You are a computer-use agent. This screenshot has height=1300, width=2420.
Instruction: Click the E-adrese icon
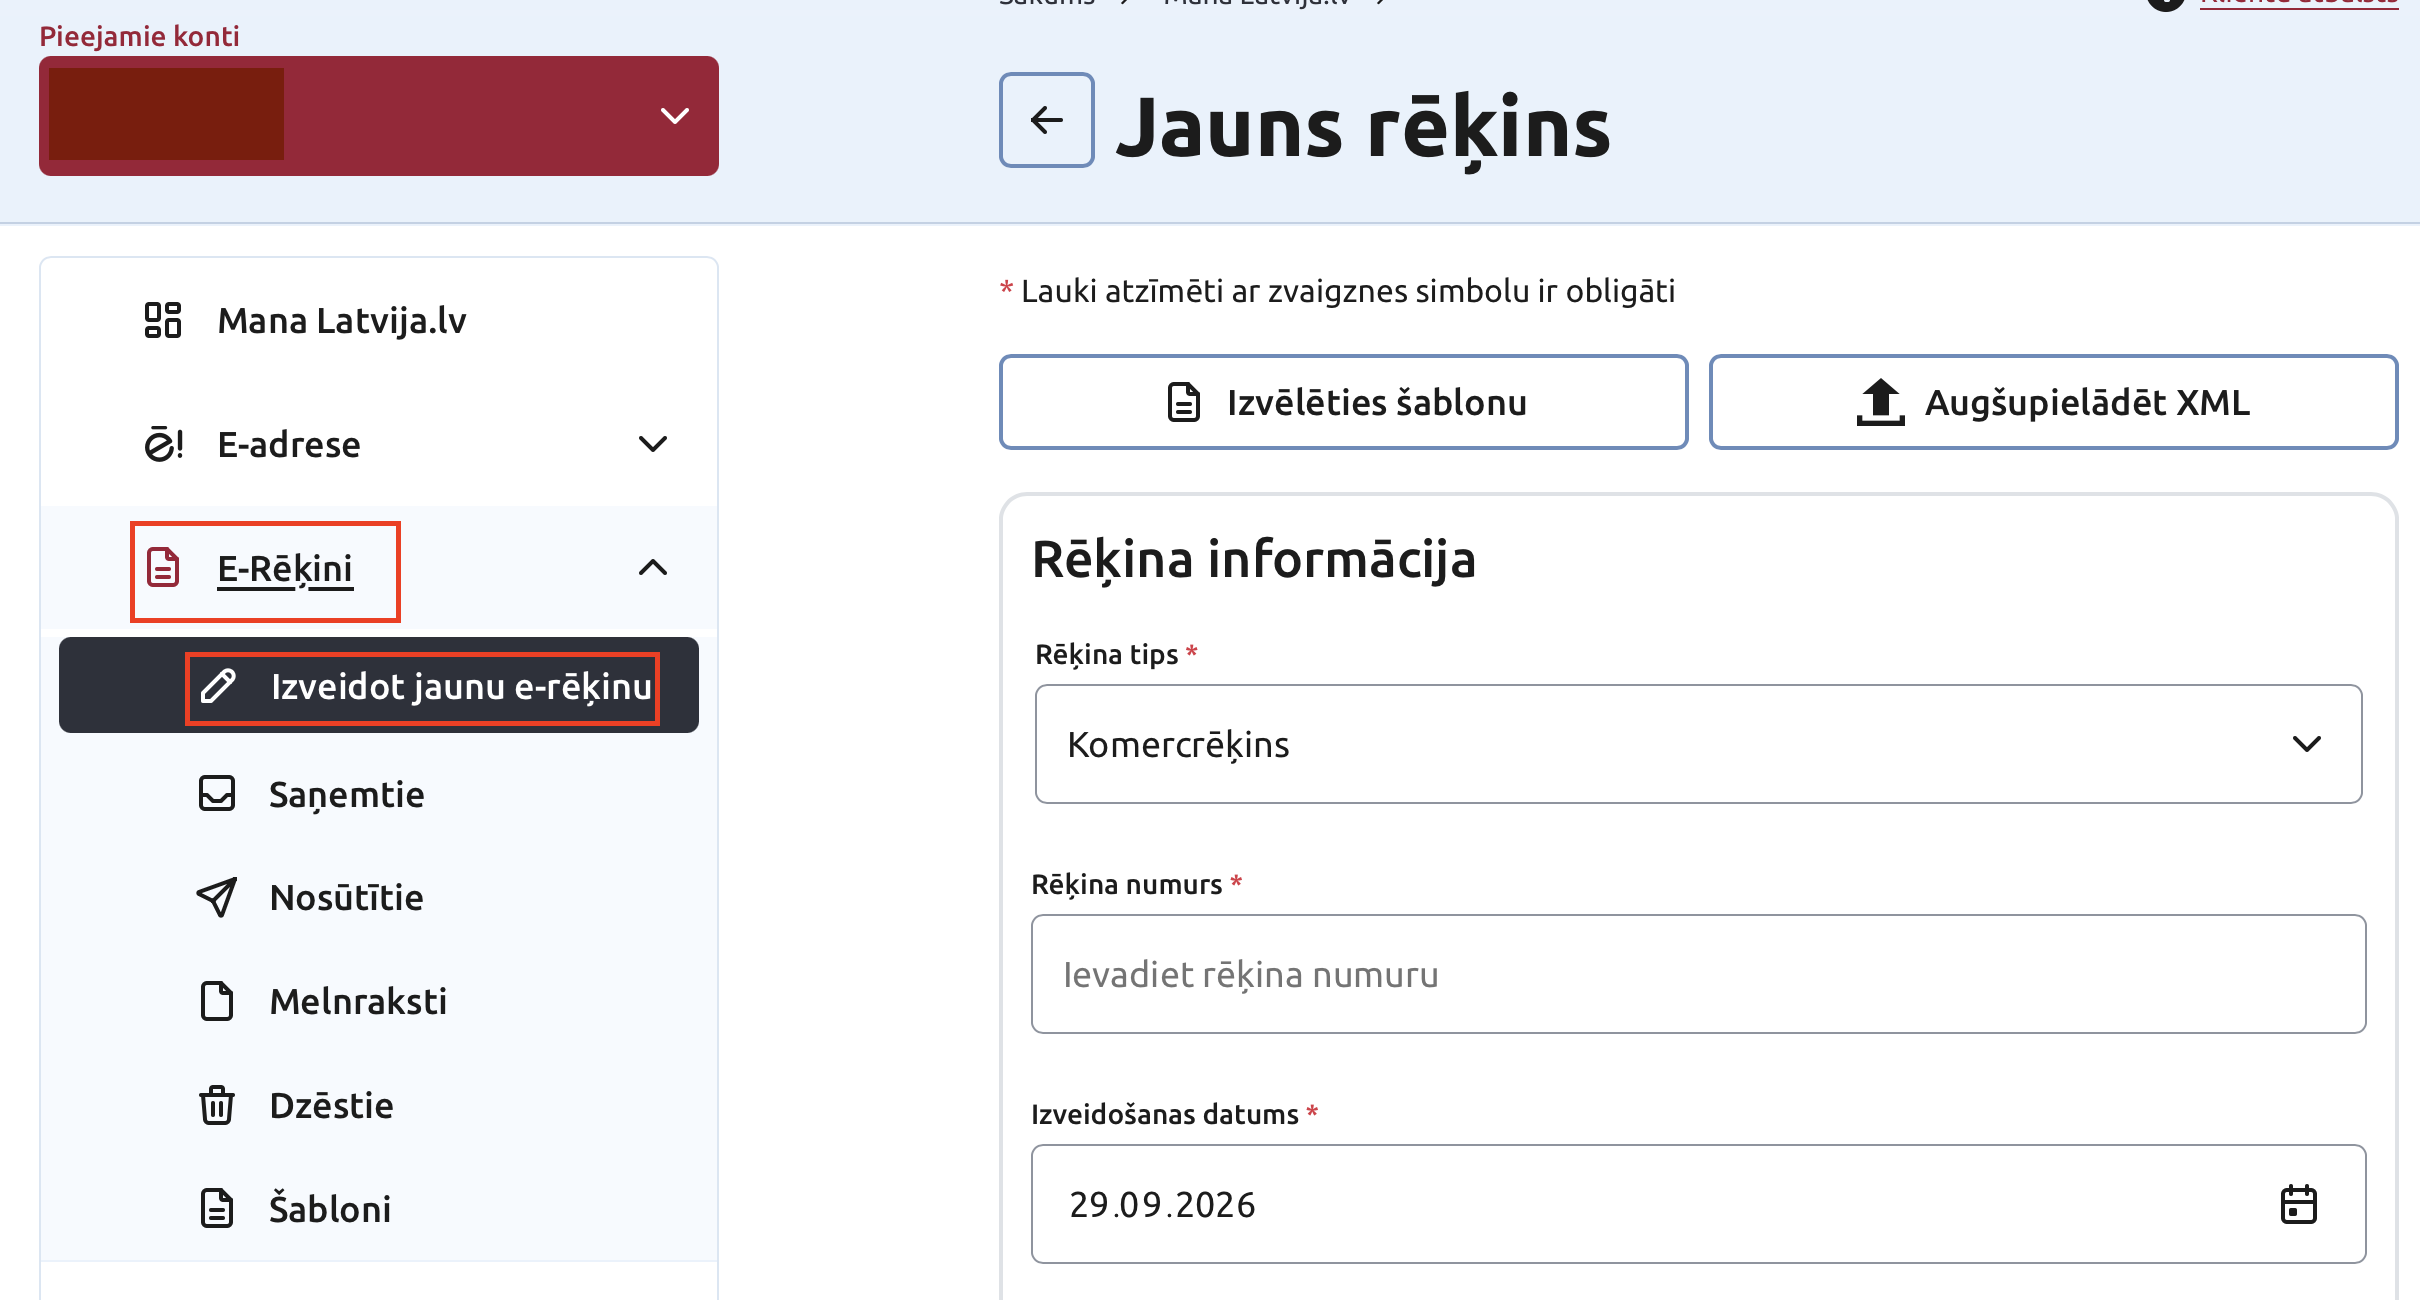tap(163, 444)
